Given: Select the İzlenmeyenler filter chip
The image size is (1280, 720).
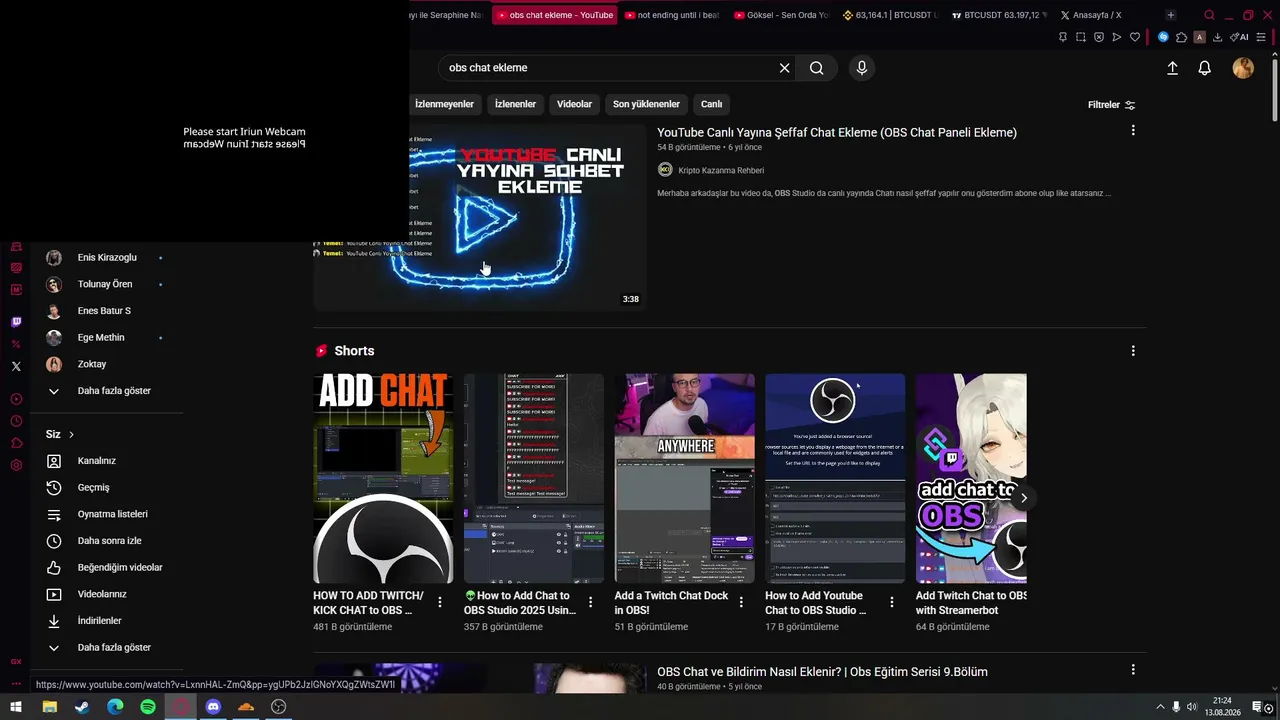Looking at the screenshot, I should click(445, 104).
